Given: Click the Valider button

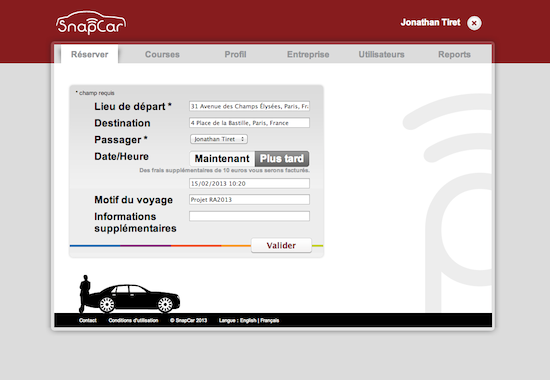Looking at the screenshot, I should click(x=281, y=245).
